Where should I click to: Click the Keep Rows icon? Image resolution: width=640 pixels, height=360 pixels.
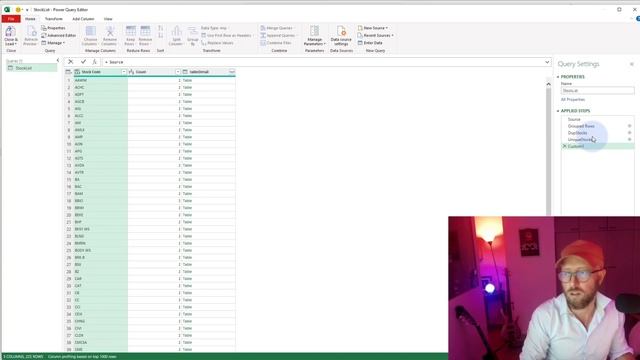[x=131, y=32]
